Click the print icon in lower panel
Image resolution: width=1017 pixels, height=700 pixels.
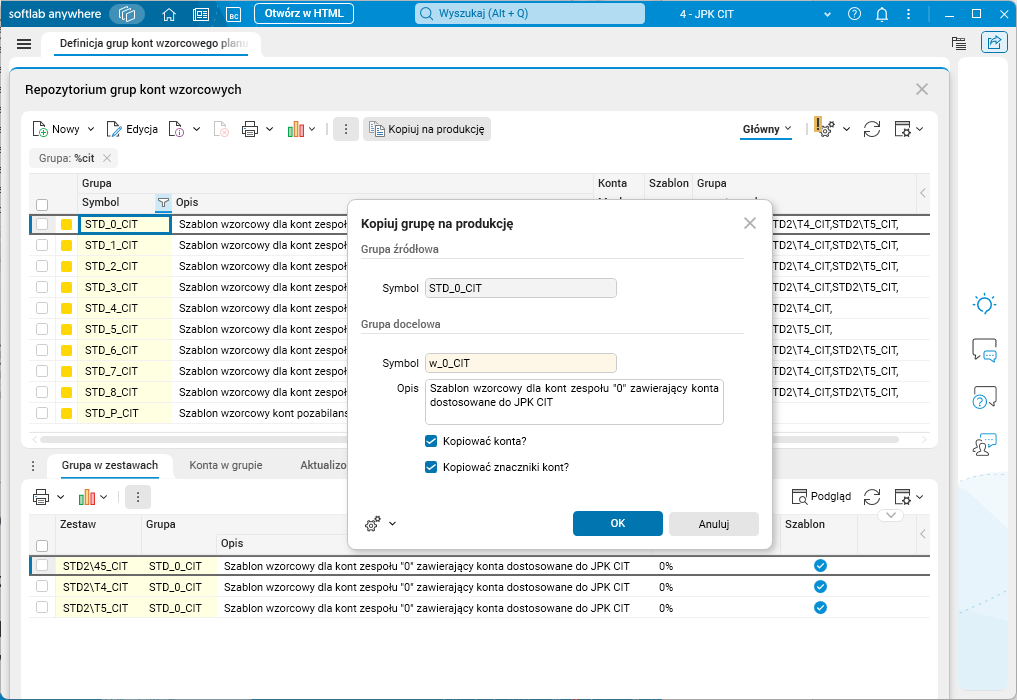(x=41, y=497)
